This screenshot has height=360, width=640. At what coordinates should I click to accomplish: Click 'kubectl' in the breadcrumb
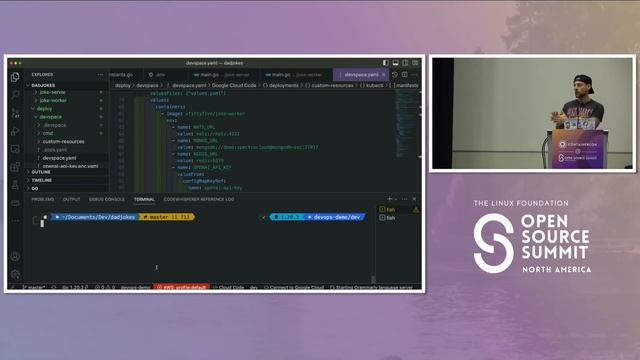[374, 85]
